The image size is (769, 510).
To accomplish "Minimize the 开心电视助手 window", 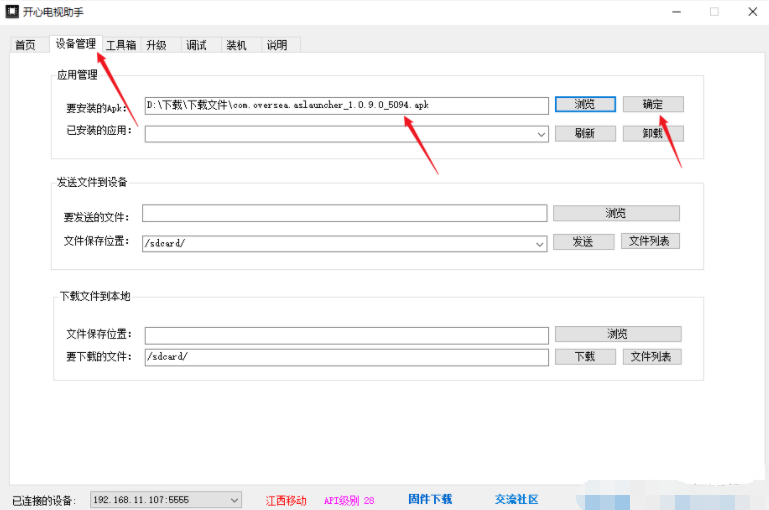I will point(677,12).
